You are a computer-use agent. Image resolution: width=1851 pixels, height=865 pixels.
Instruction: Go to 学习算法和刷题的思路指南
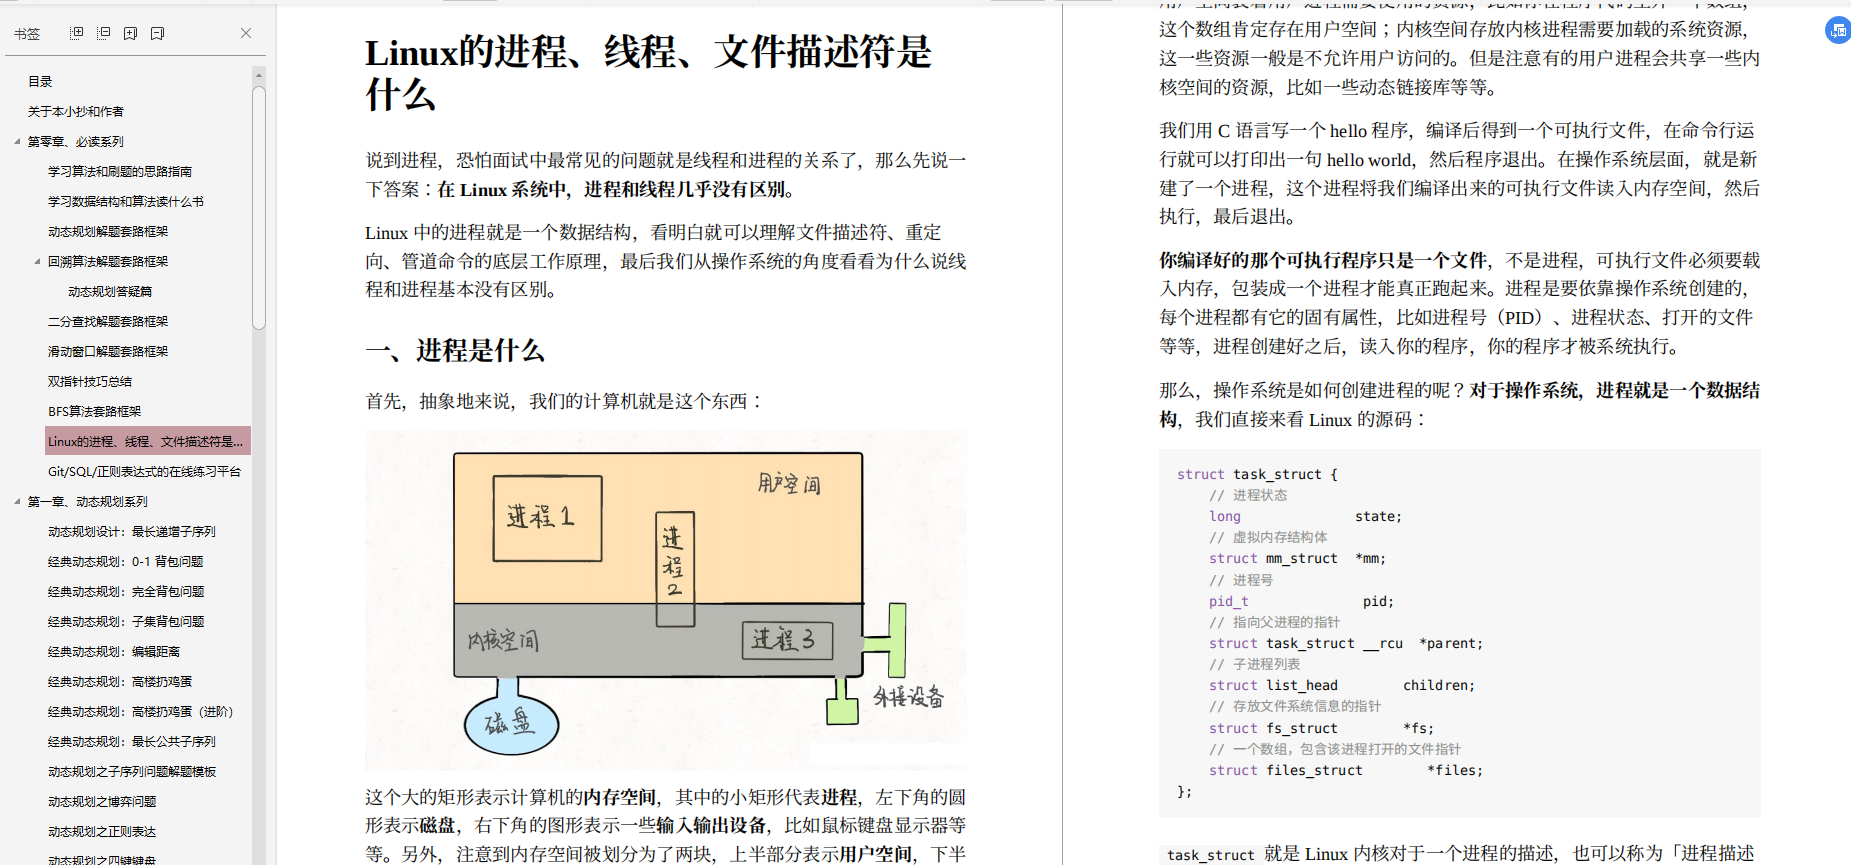click(x=120, y=171)
